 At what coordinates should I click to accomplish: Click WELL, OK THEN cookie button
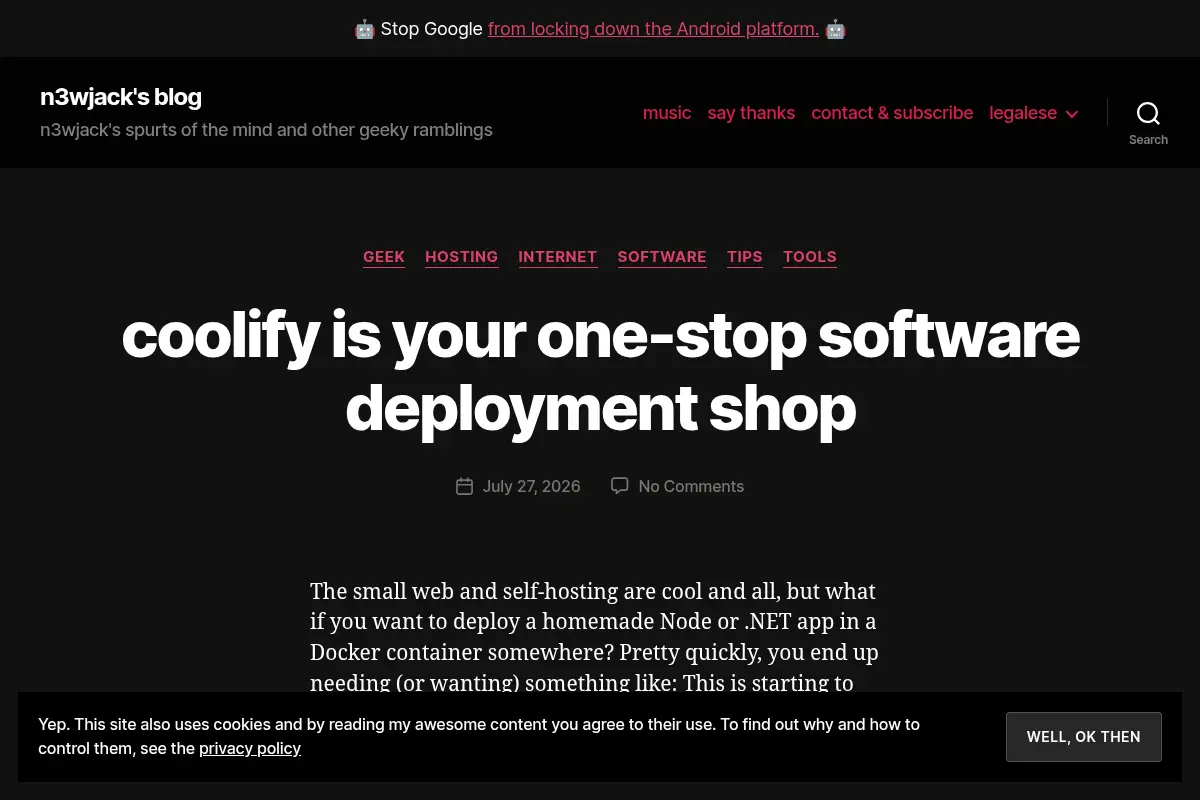click(1084, 737)
